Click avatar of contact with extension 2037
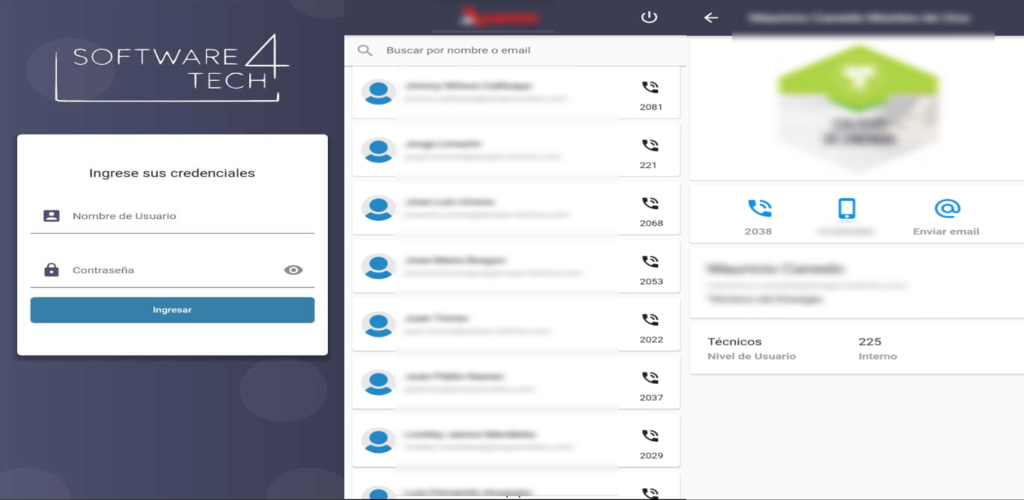Image resolution: width=1024 pixels, height=500 pixels. pyautogui.click(x=378, y=383)
